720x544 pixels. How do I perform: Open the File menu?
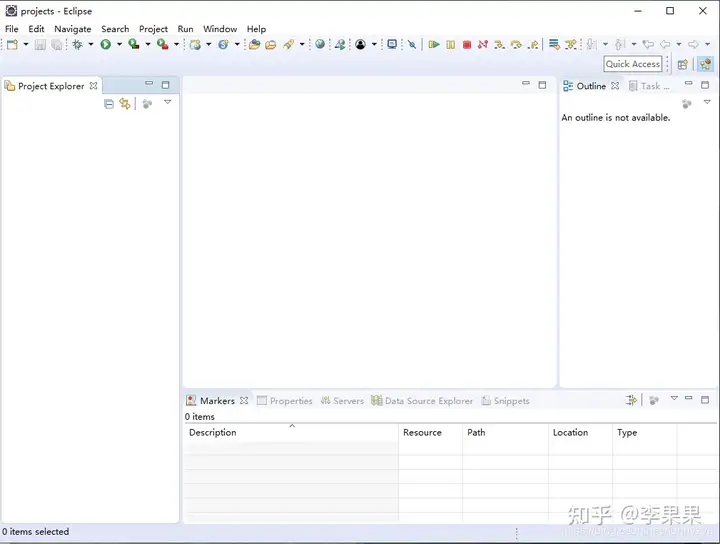[11, 29]
